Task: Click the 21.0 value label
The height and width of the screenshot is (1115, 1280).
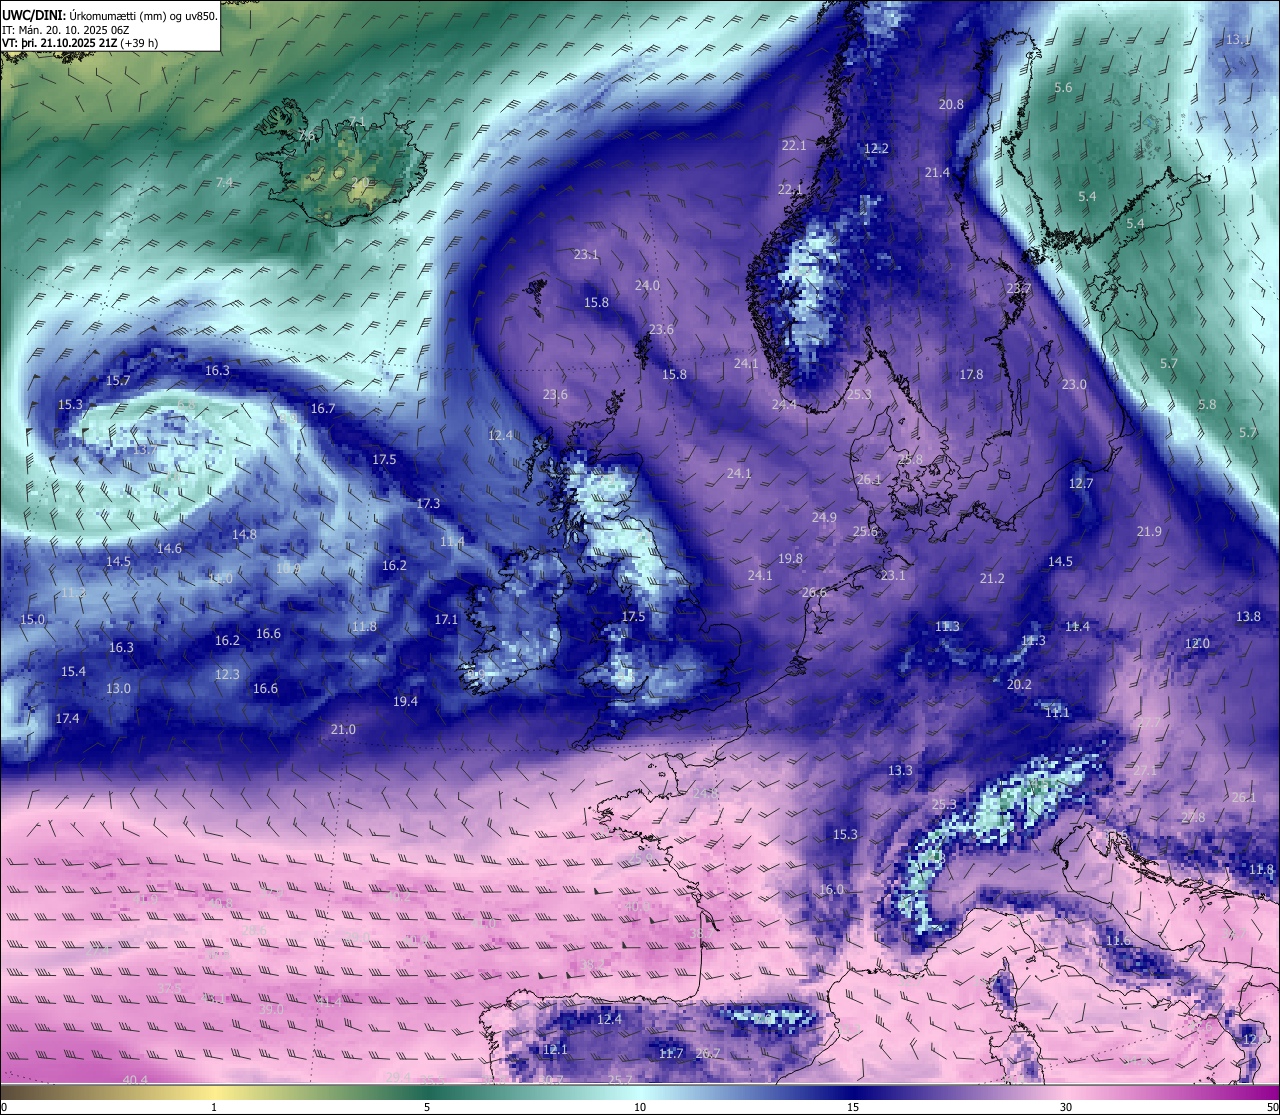Action: (343, 729)
